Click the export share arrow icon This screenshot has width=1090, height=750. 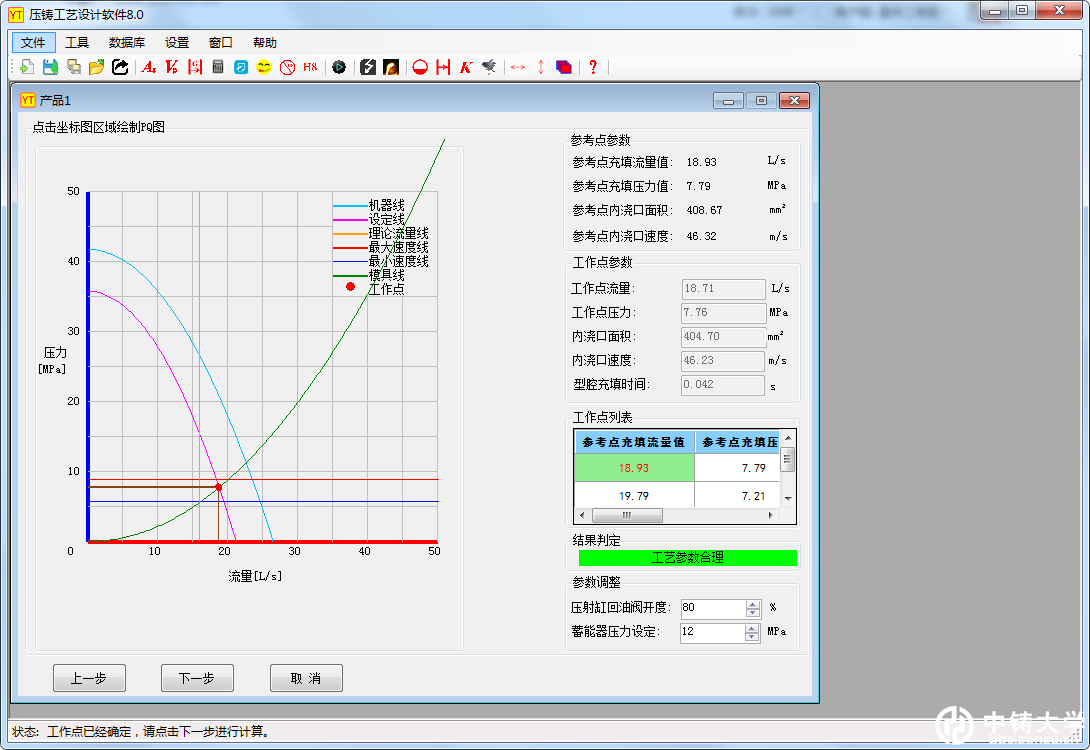point(120,67)
